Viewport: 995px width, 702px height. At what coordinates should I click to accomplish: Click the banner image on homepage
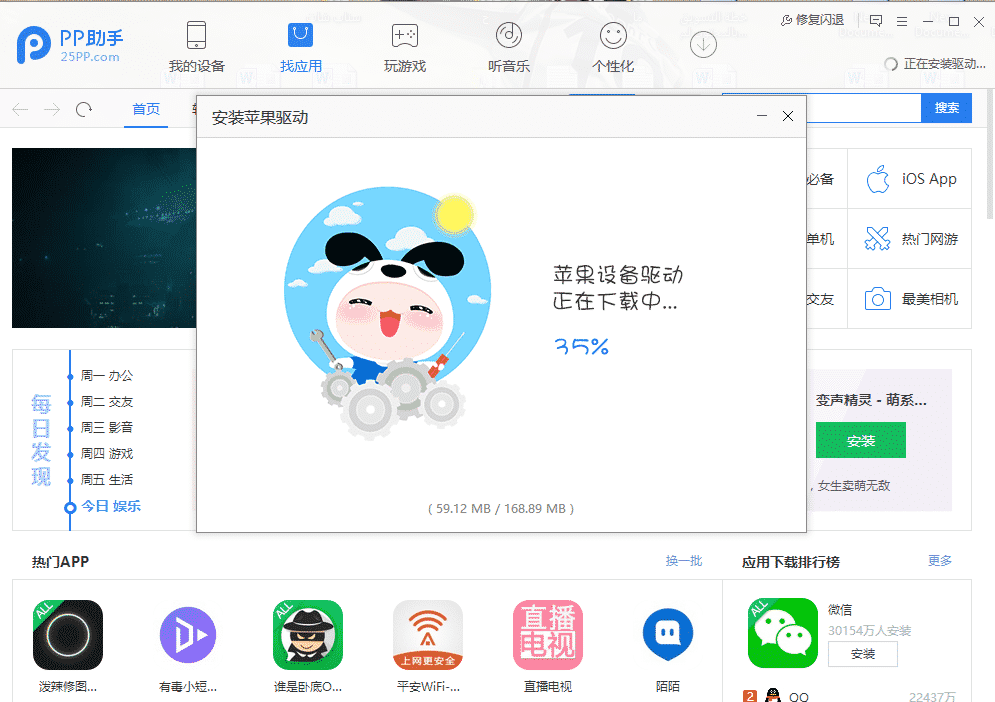click(x=104, y=238)
